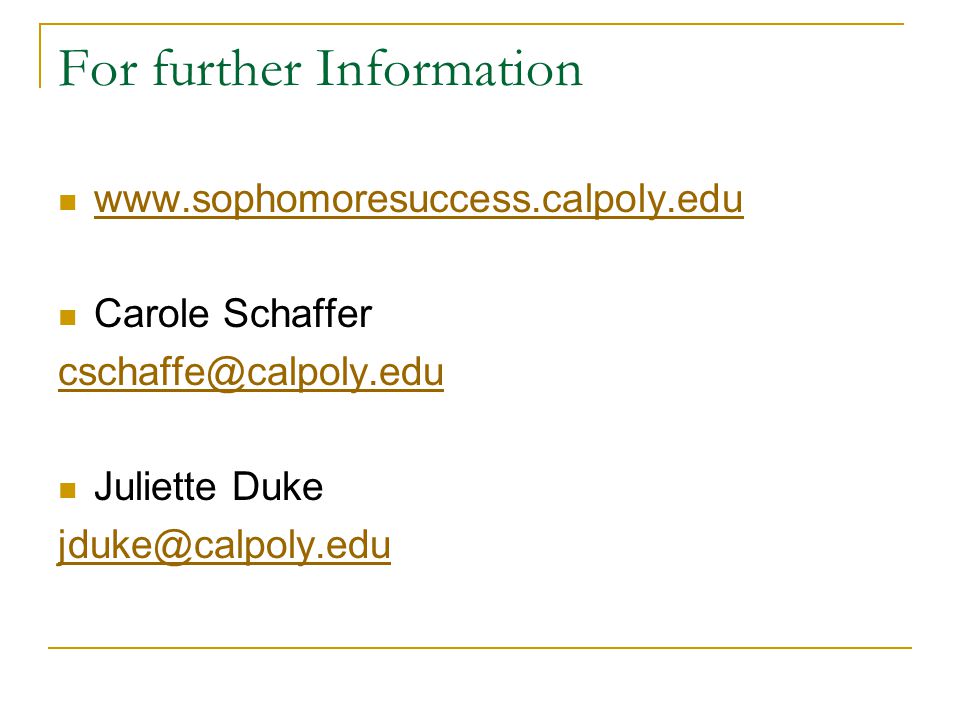Click the word 'further' in the heading
Viewport: 960px width, 720px height.
(227, 69)
